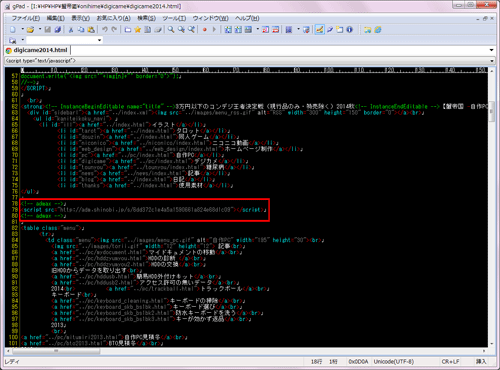Open the empty toolbar combo box dropdown
Screen dimensions: 500x370
[x=99, y=40]
